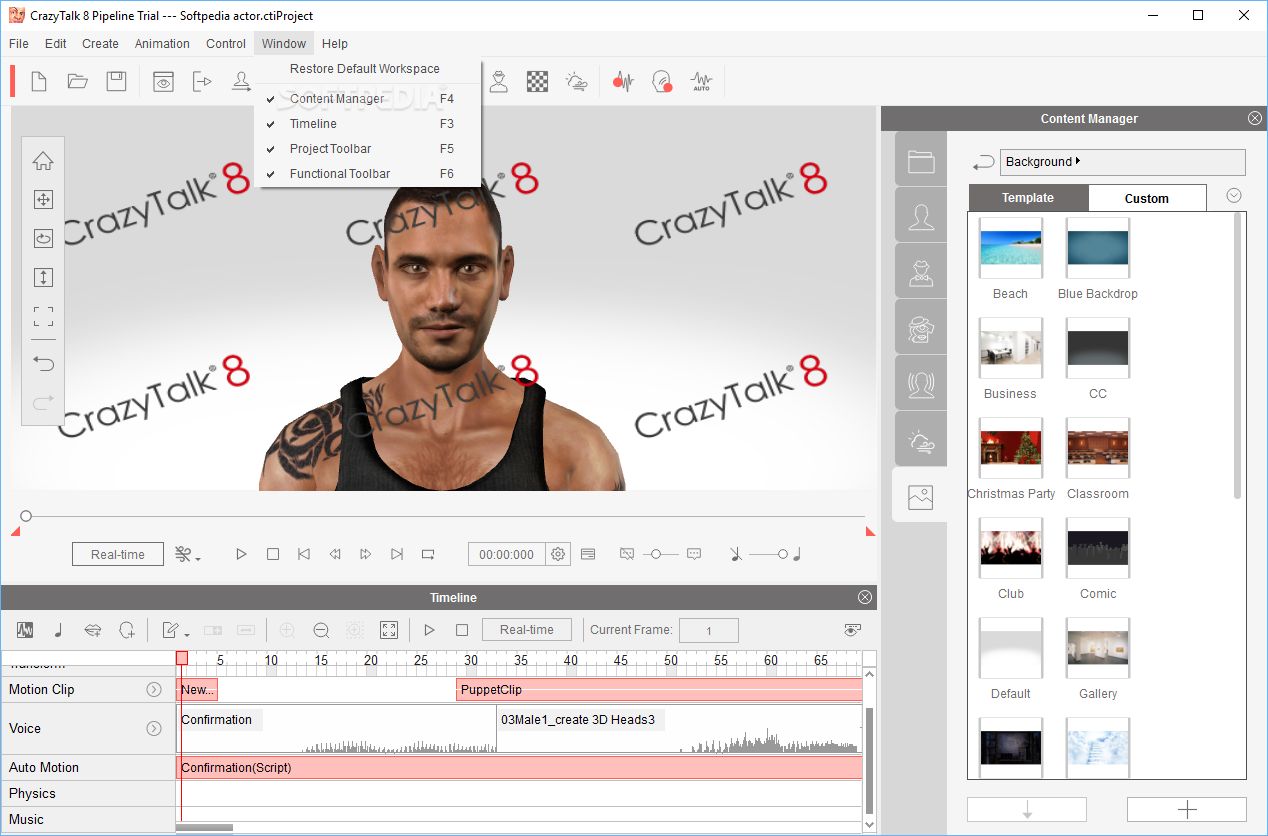Click the face puppet record icon
Viewport: 1268px width, 836px height.
(662, 82)
